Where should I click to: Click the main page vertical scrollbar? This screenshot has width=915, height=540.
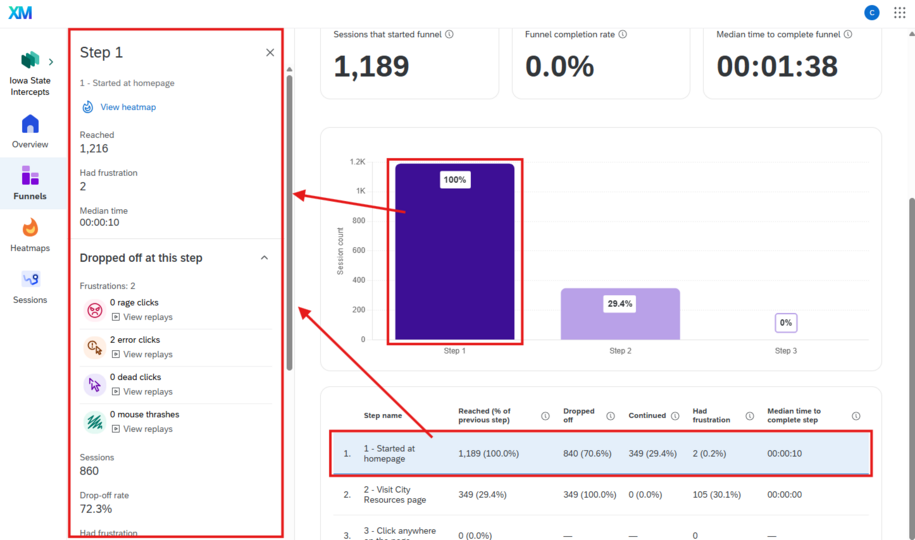(911, 368)
